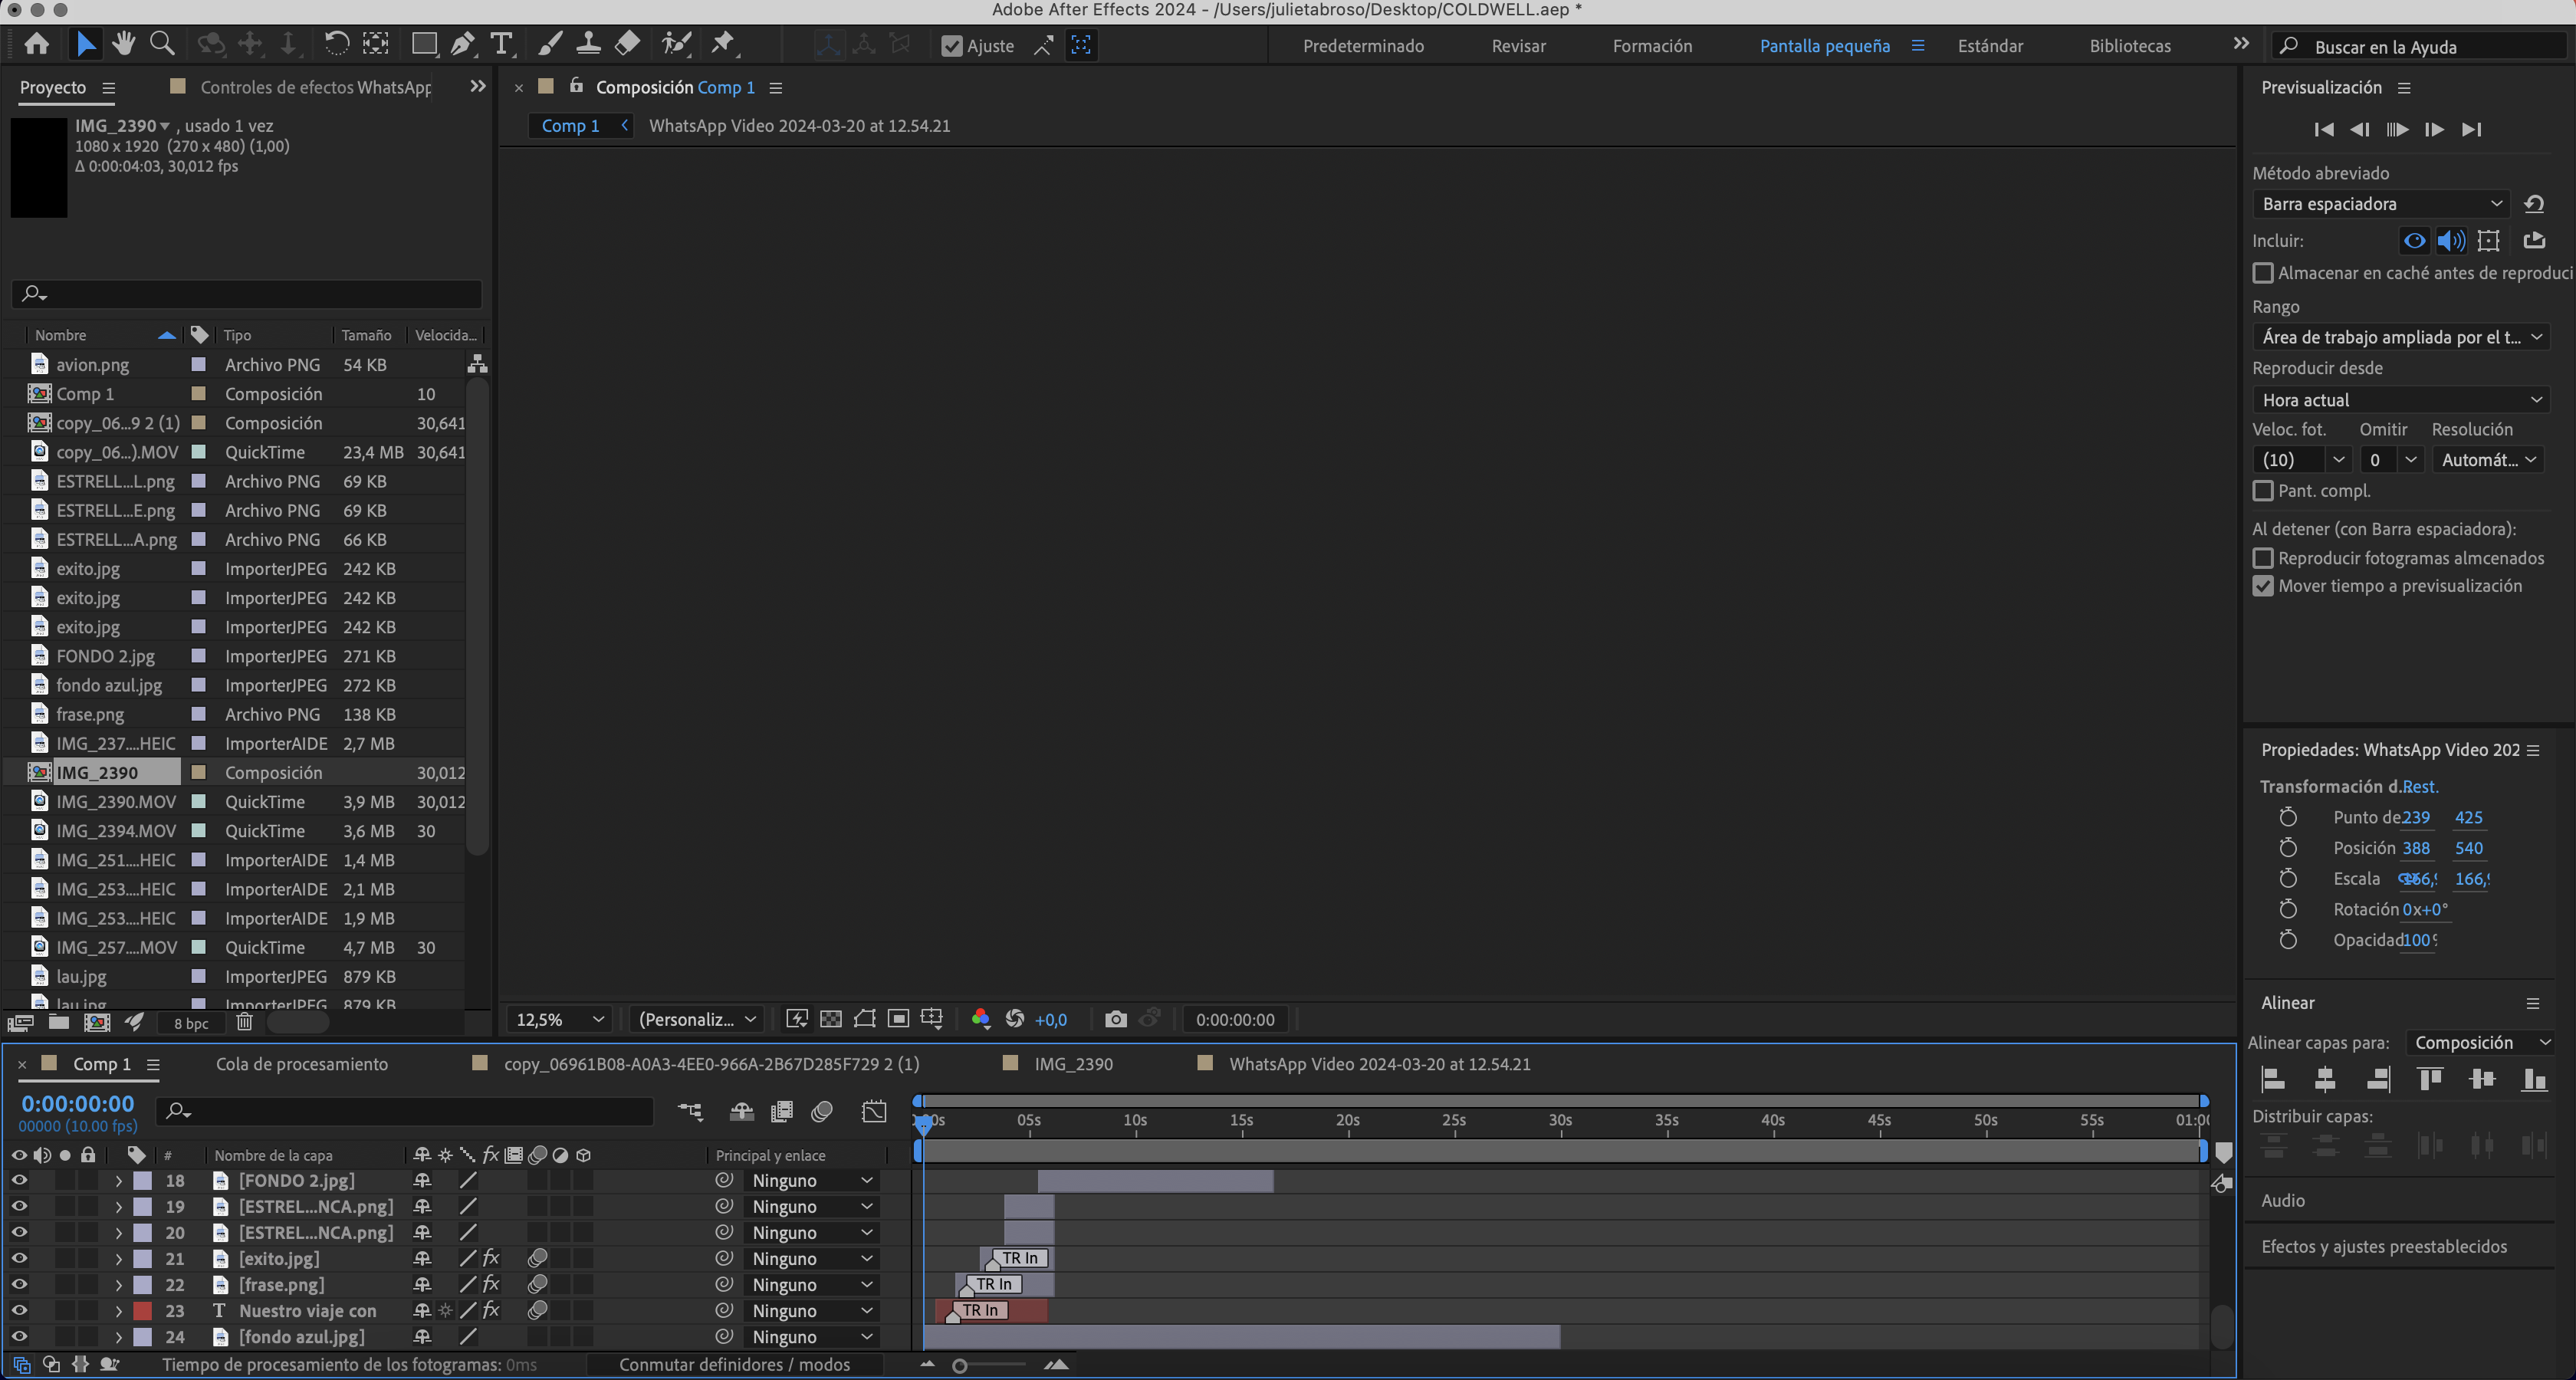Select the Eraser tool

(627, 44)
